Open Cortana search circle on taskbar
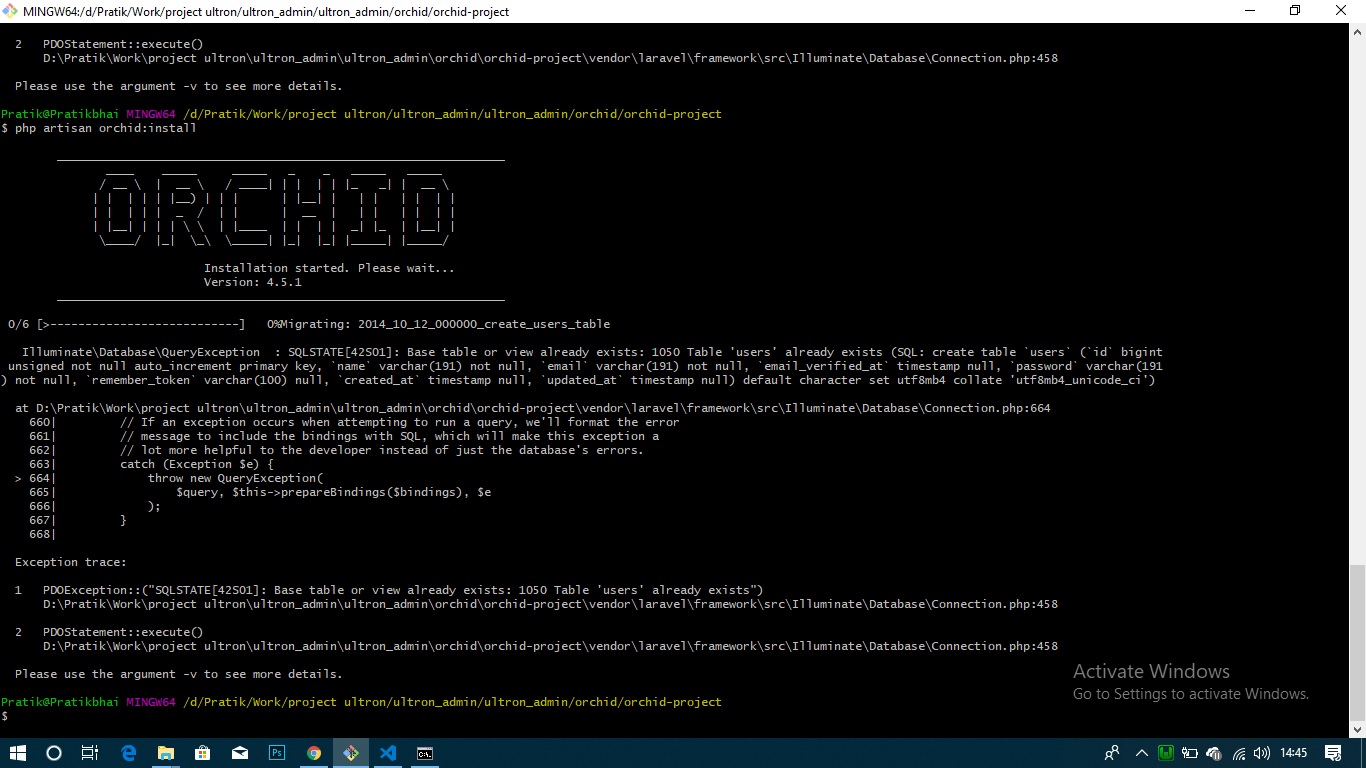Viewport: 1366px width, 768px height. coord(54,753)
